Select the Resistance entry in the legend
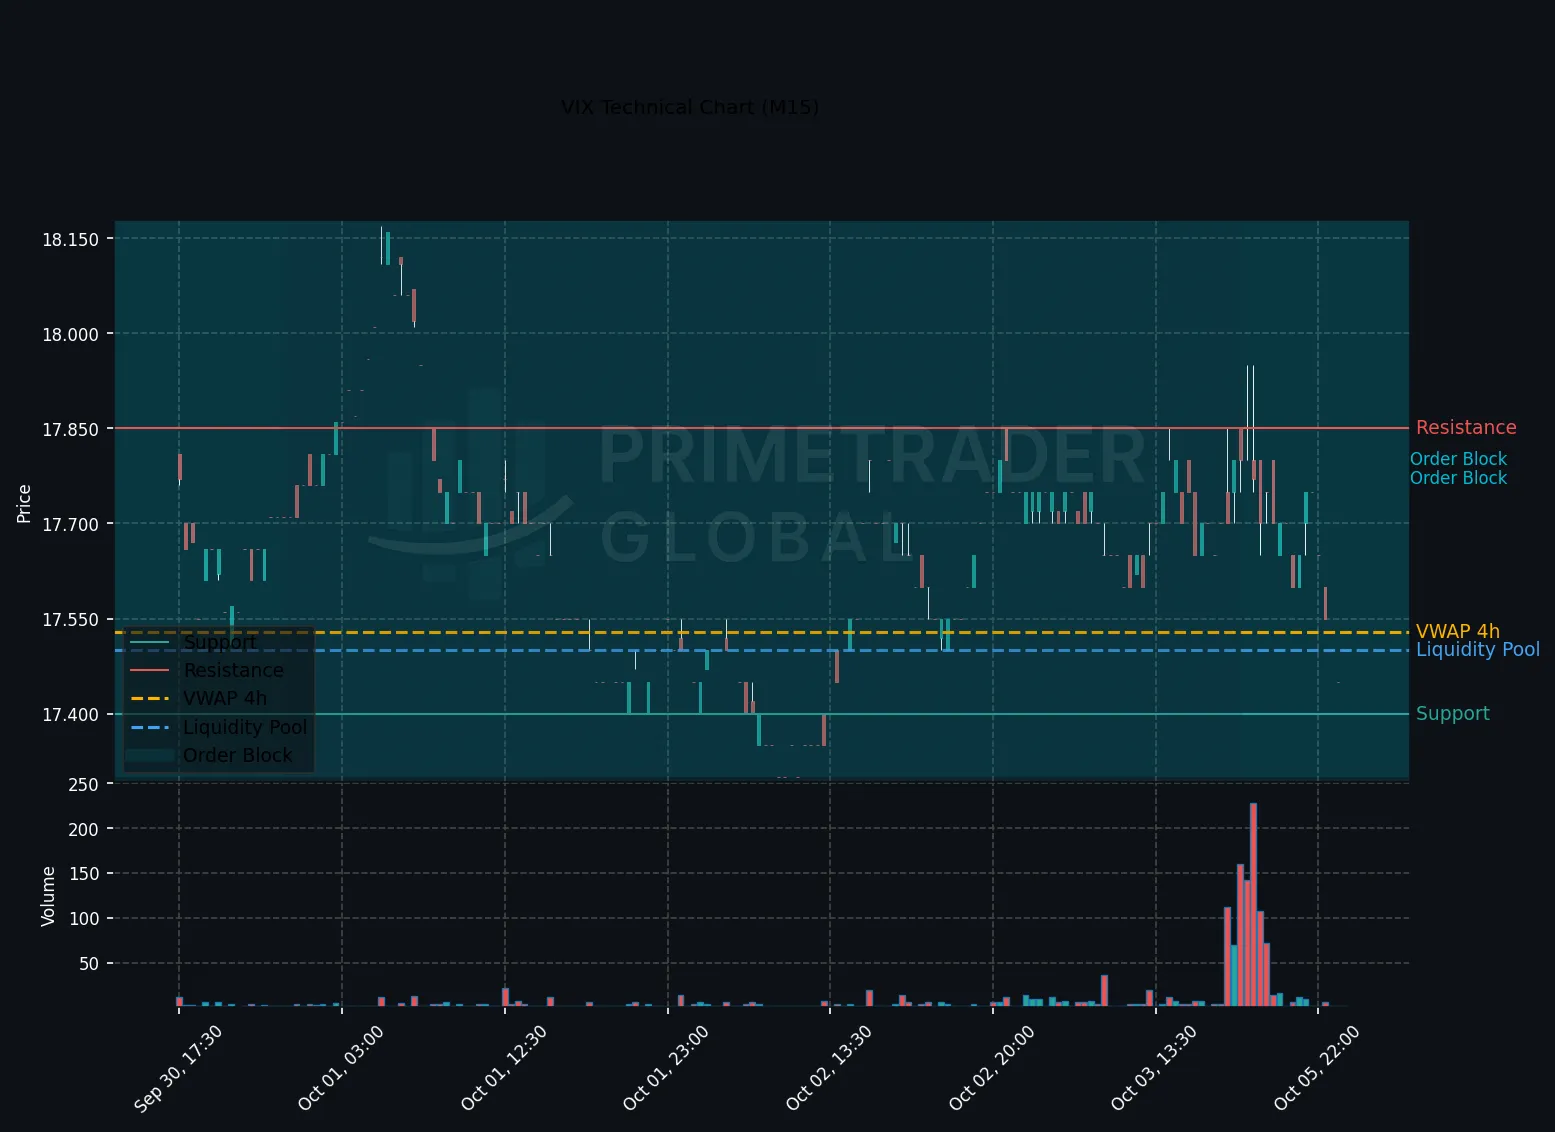Screen dimensions: 1555x1132 click(234, 670)
